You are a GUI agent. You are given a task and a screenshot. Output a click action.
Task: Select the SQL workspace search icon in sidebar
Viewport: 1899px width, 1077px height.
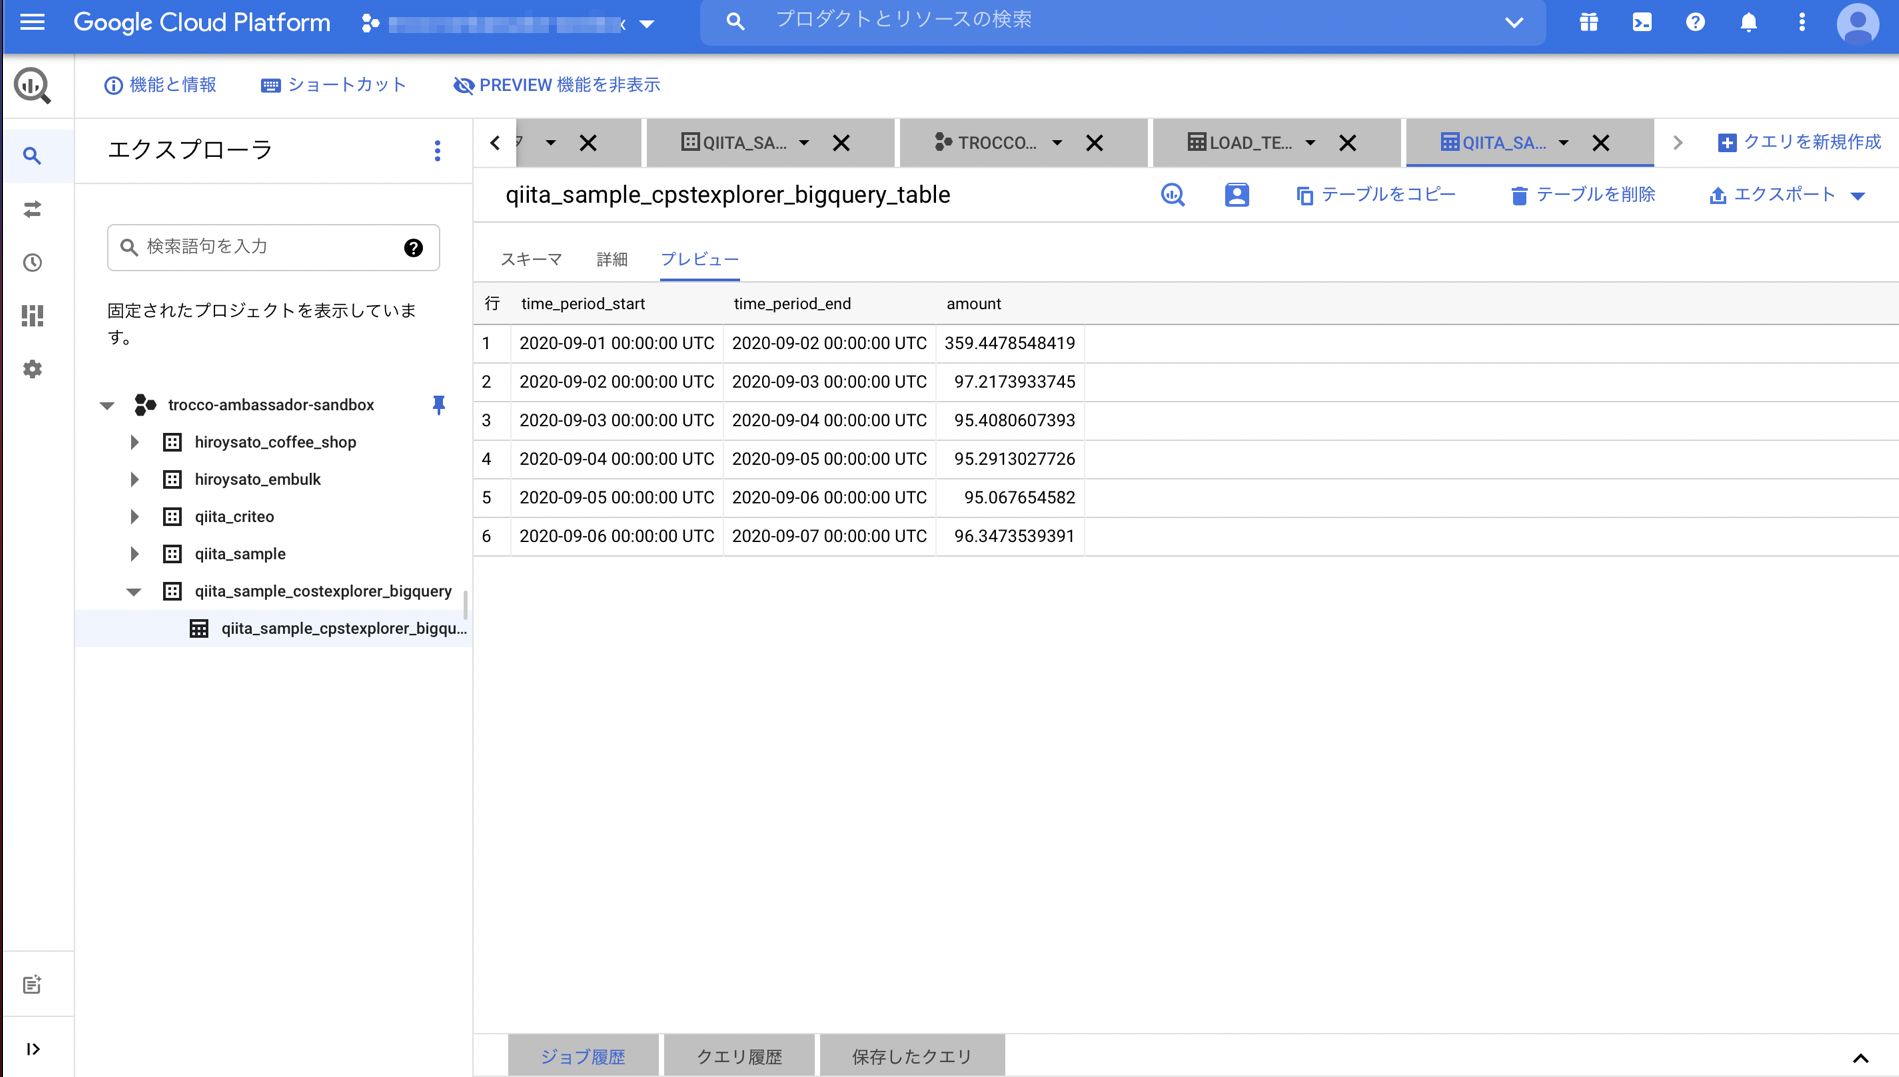pos(32,156)
